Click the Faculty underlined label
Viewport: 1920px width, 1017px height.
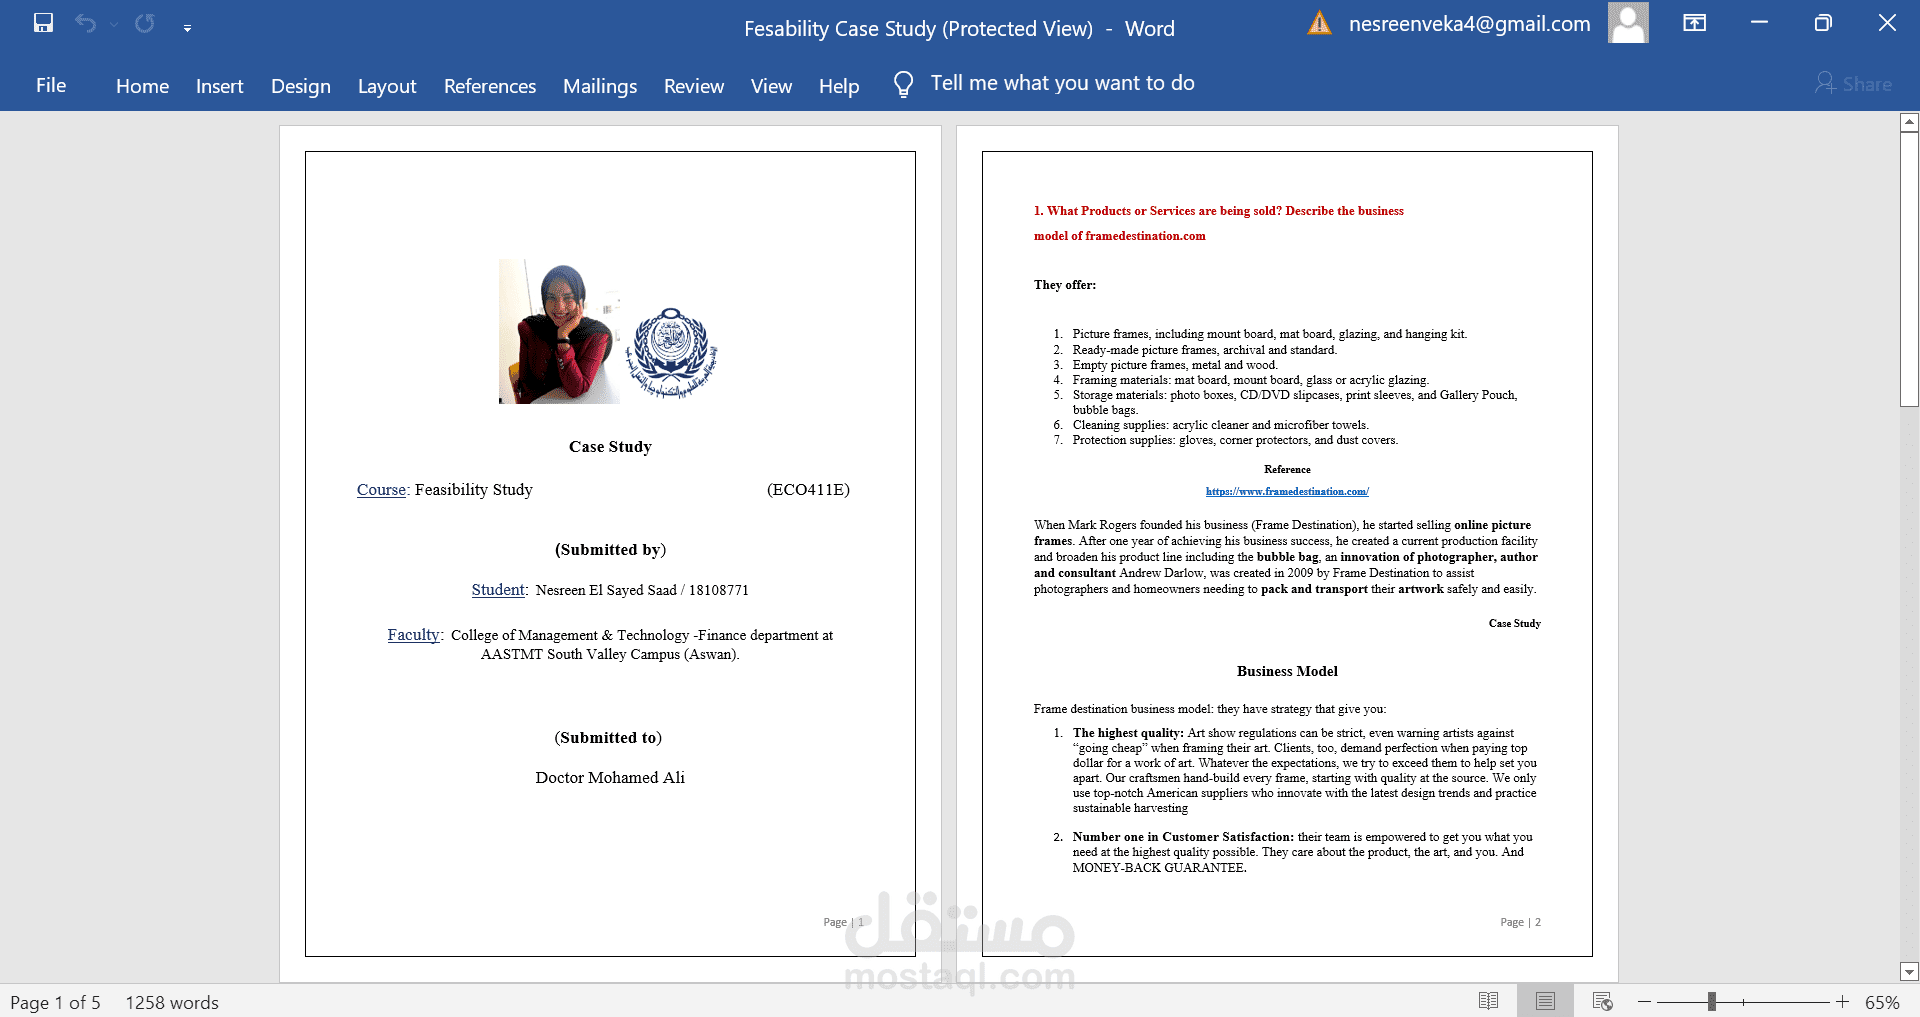pyautogui.click(x=414, y=635)
